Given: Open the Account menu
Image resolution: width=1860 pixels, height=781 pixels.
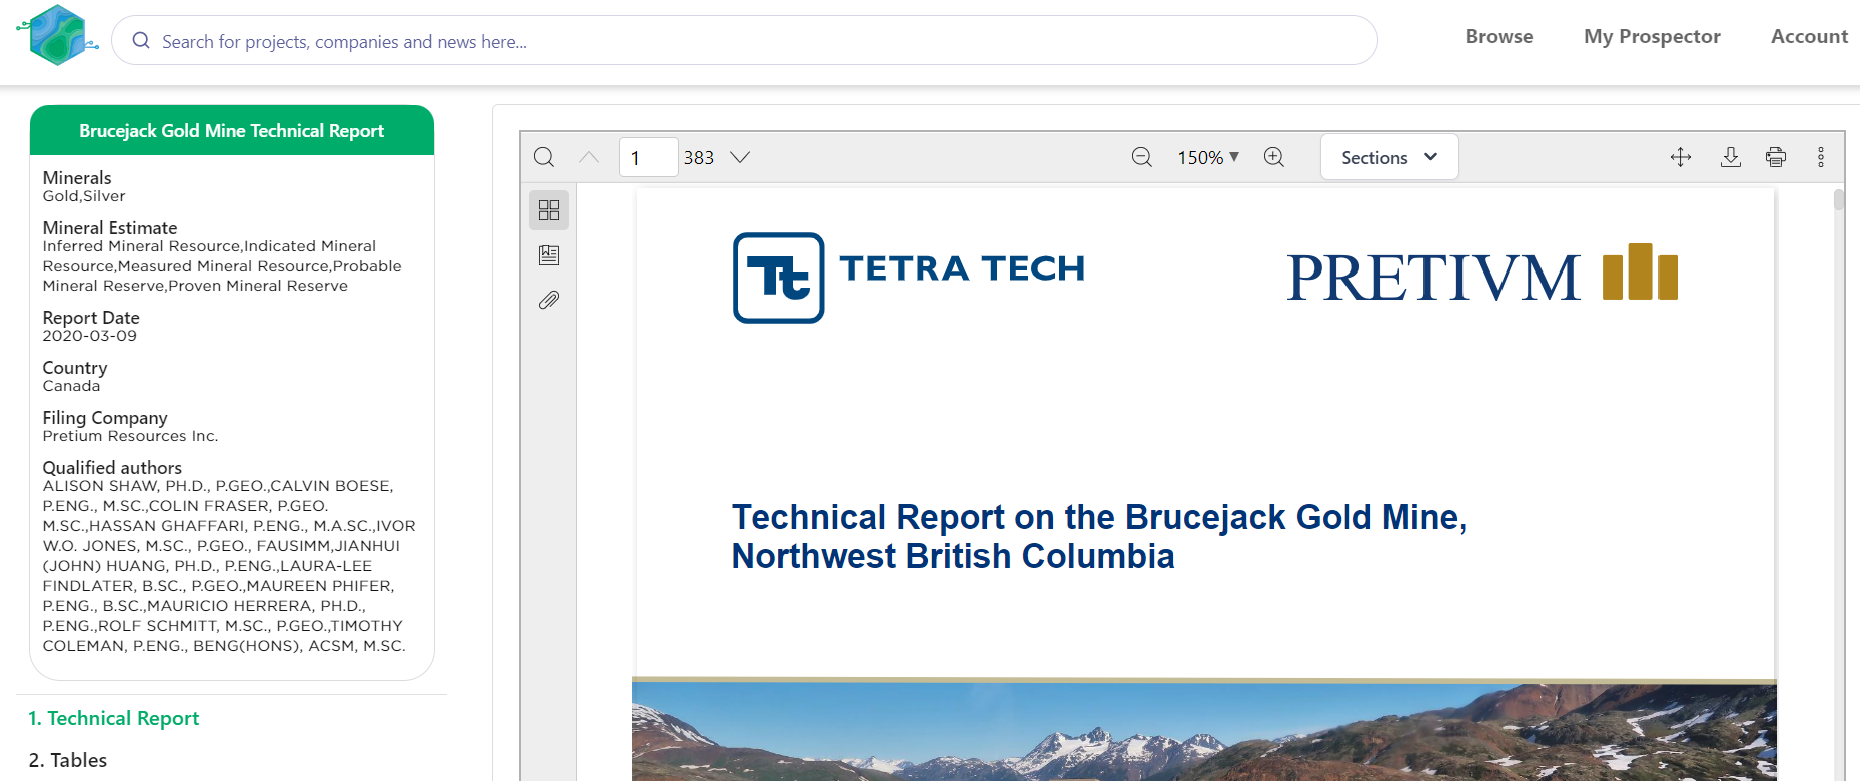Looking at the screenshot, I should 1809,36.
